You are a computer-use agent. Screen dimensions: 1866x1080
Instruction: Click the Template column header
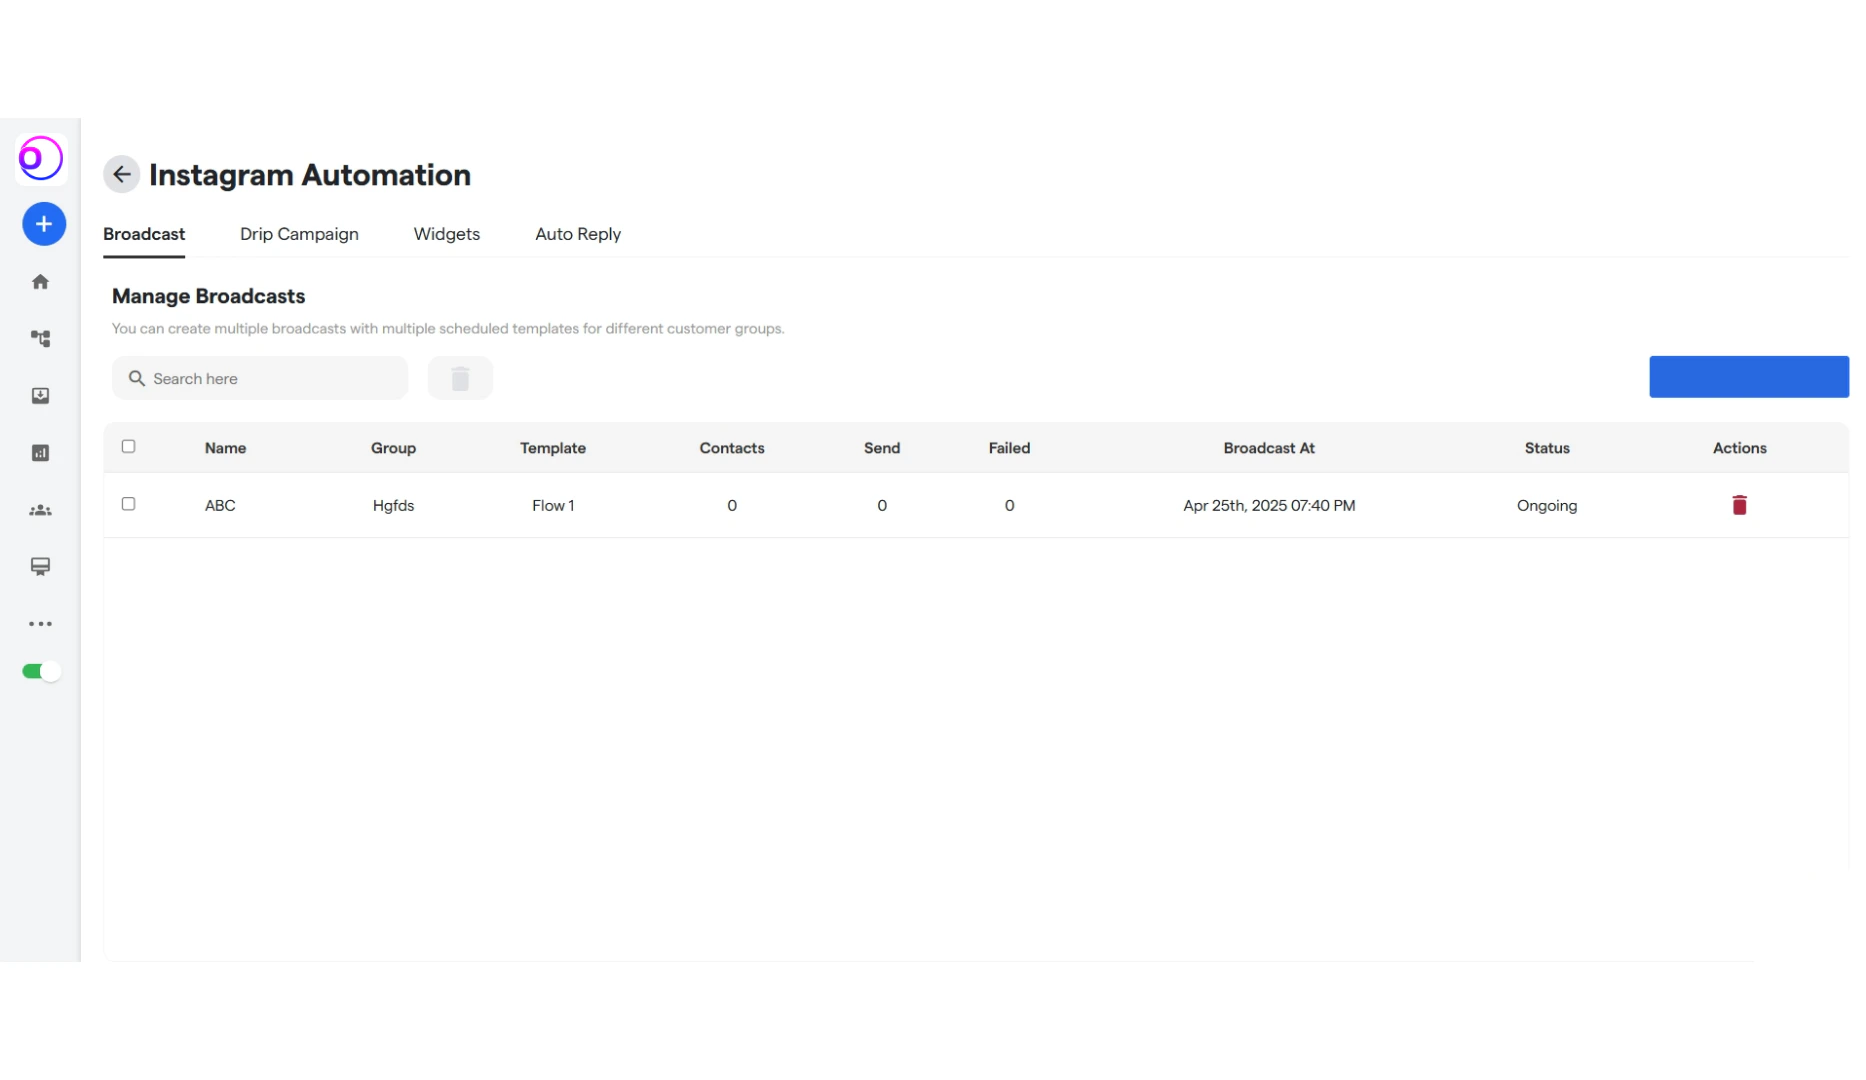coord(553,448)
